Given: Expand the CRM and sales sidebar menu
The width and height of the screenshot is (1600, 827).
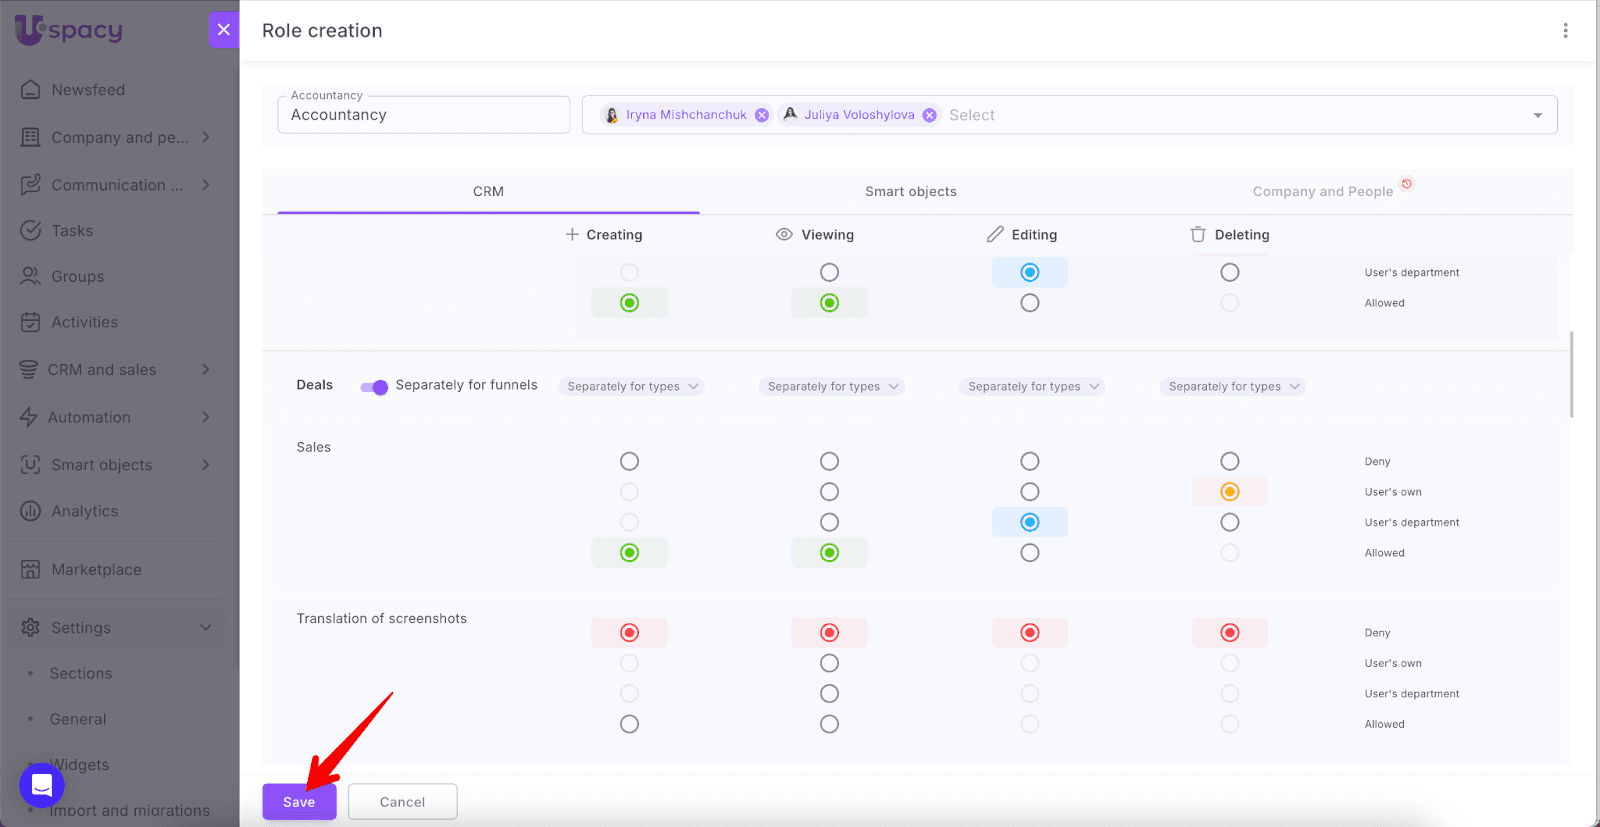Looking at the screenshot, I should pos(205,370).
